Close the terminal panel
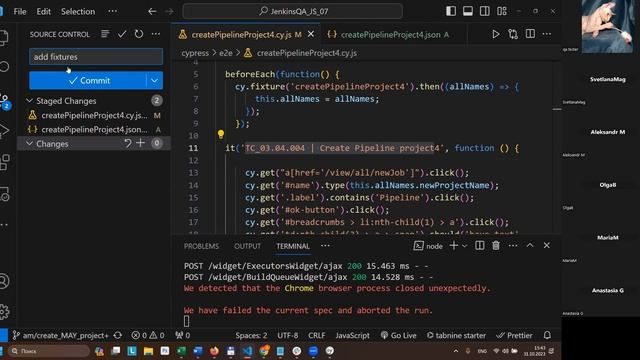This screenshot has width=640, height=360. [x=547, y=245]
